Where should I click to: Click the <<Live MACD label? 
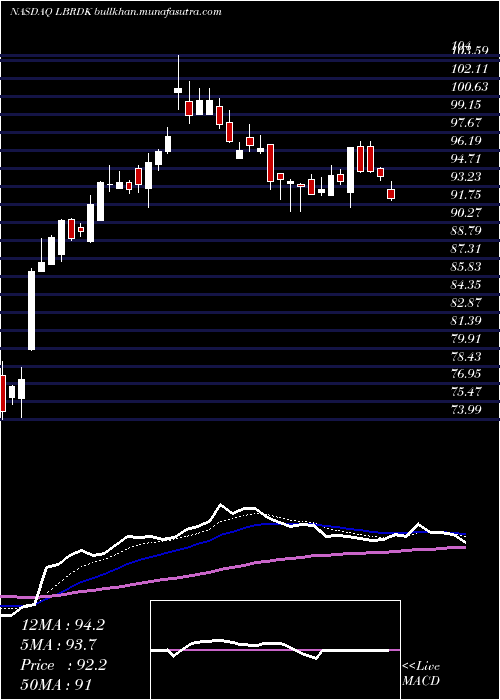tap(421, 674)
